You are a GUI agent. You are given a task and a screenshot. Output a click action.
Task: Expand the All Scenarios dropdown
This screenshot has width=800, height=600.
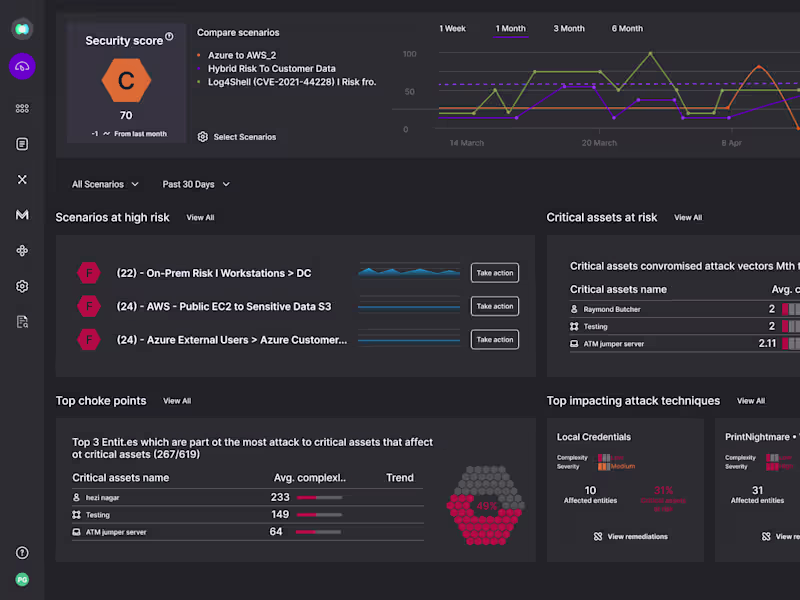(x=104, y=184)
